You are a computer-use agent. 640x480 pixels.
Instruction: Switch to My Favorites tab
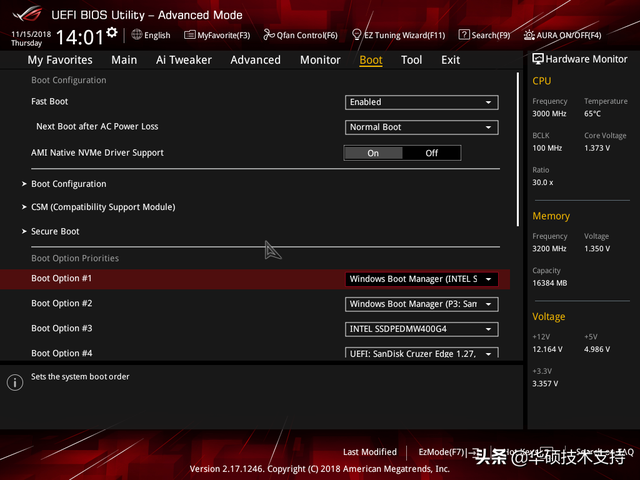60,60
